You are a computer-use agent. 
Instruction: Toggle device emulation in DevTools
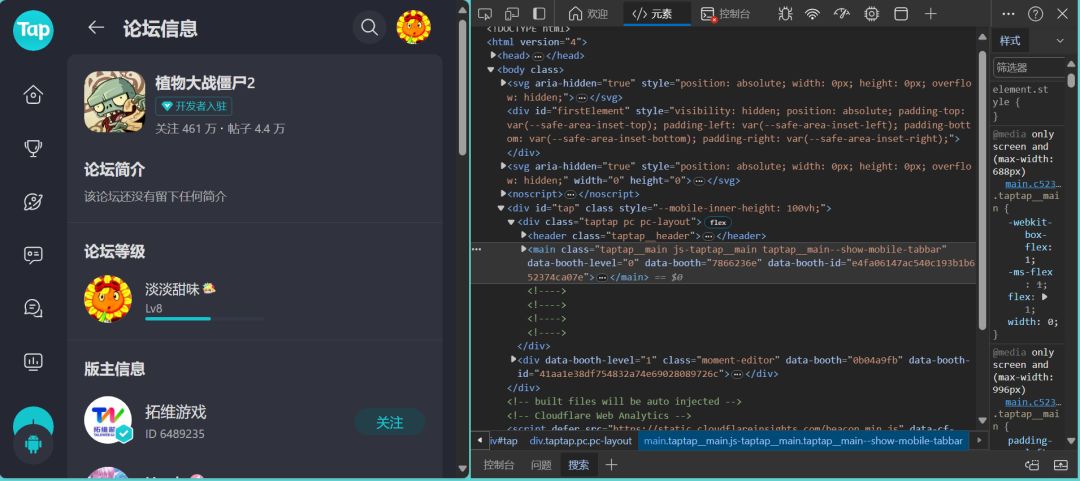[512, 14]
